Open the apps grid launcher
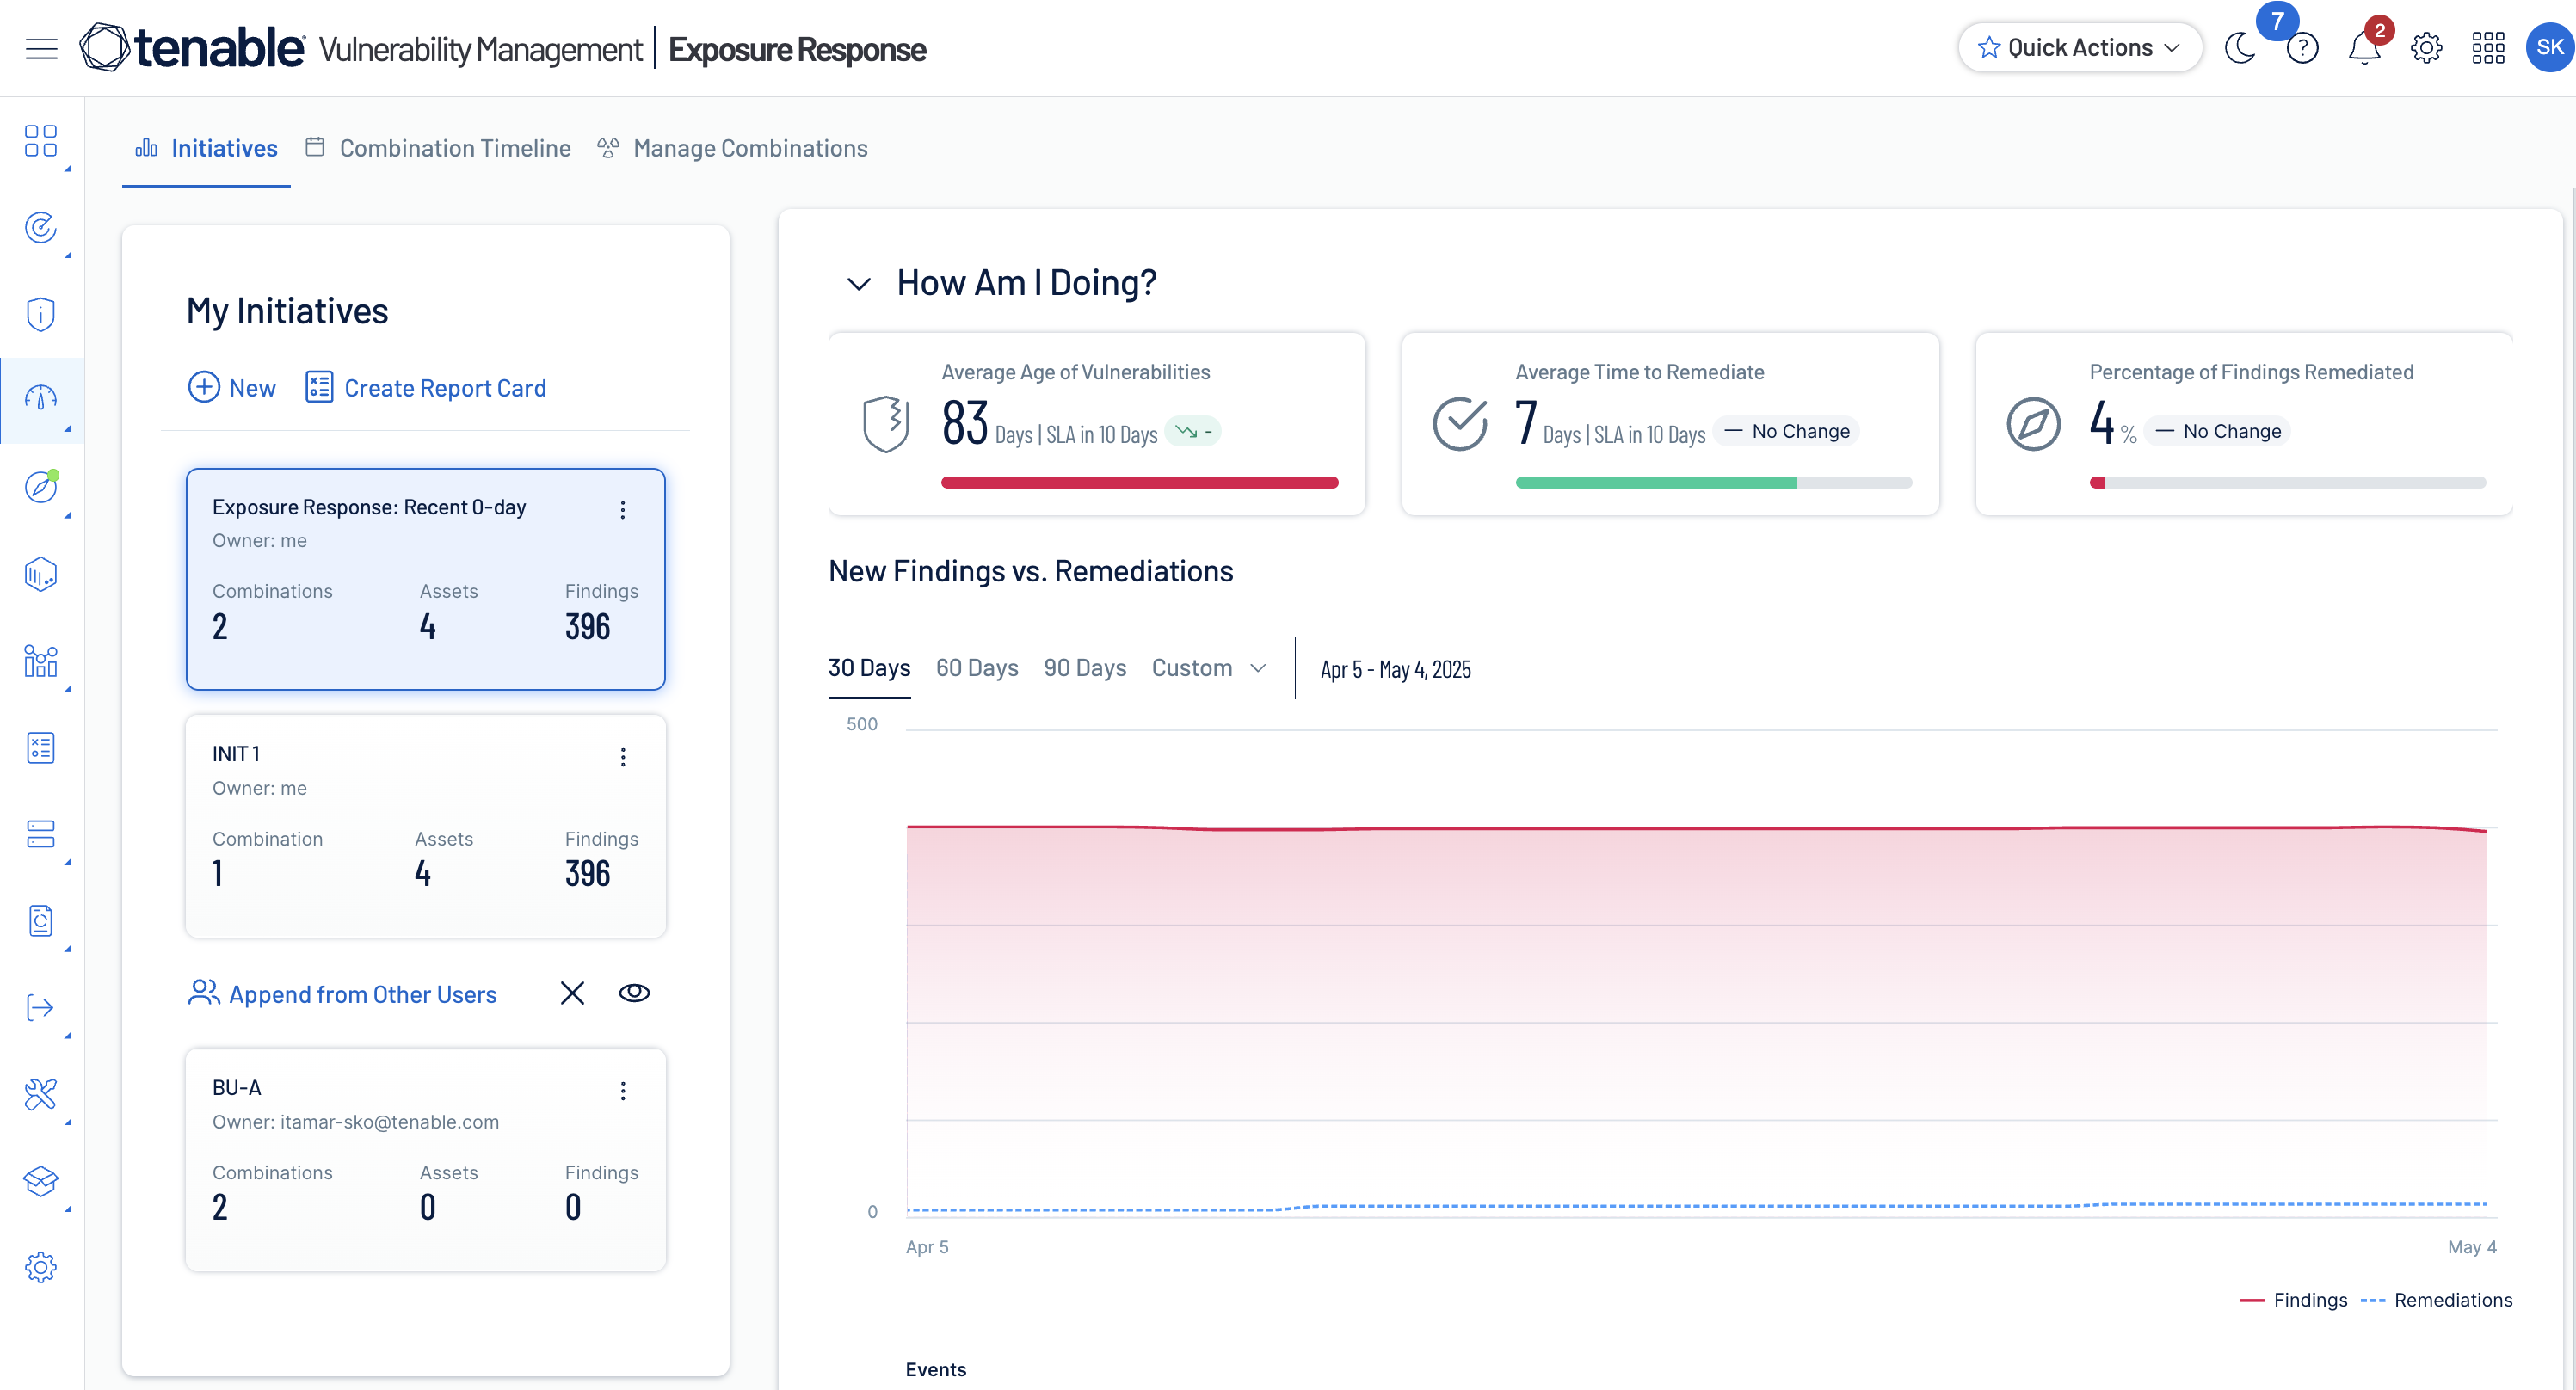 [2488, 48]
